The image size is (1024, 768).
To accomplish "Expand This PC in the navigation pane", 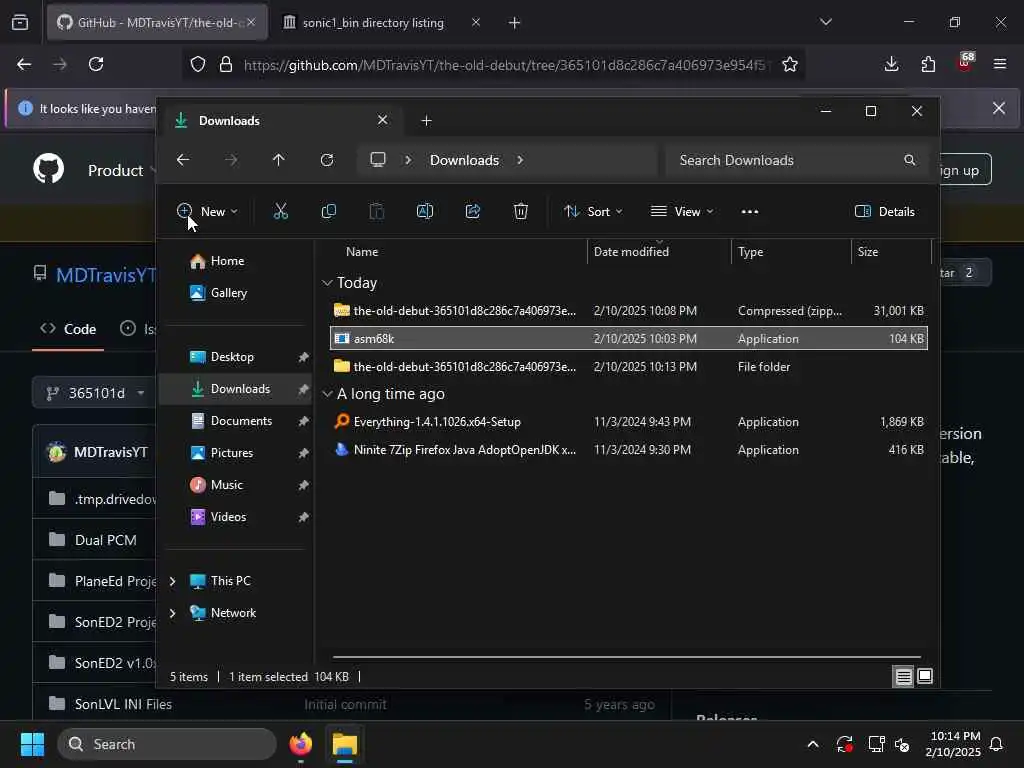I will (172, 581).
